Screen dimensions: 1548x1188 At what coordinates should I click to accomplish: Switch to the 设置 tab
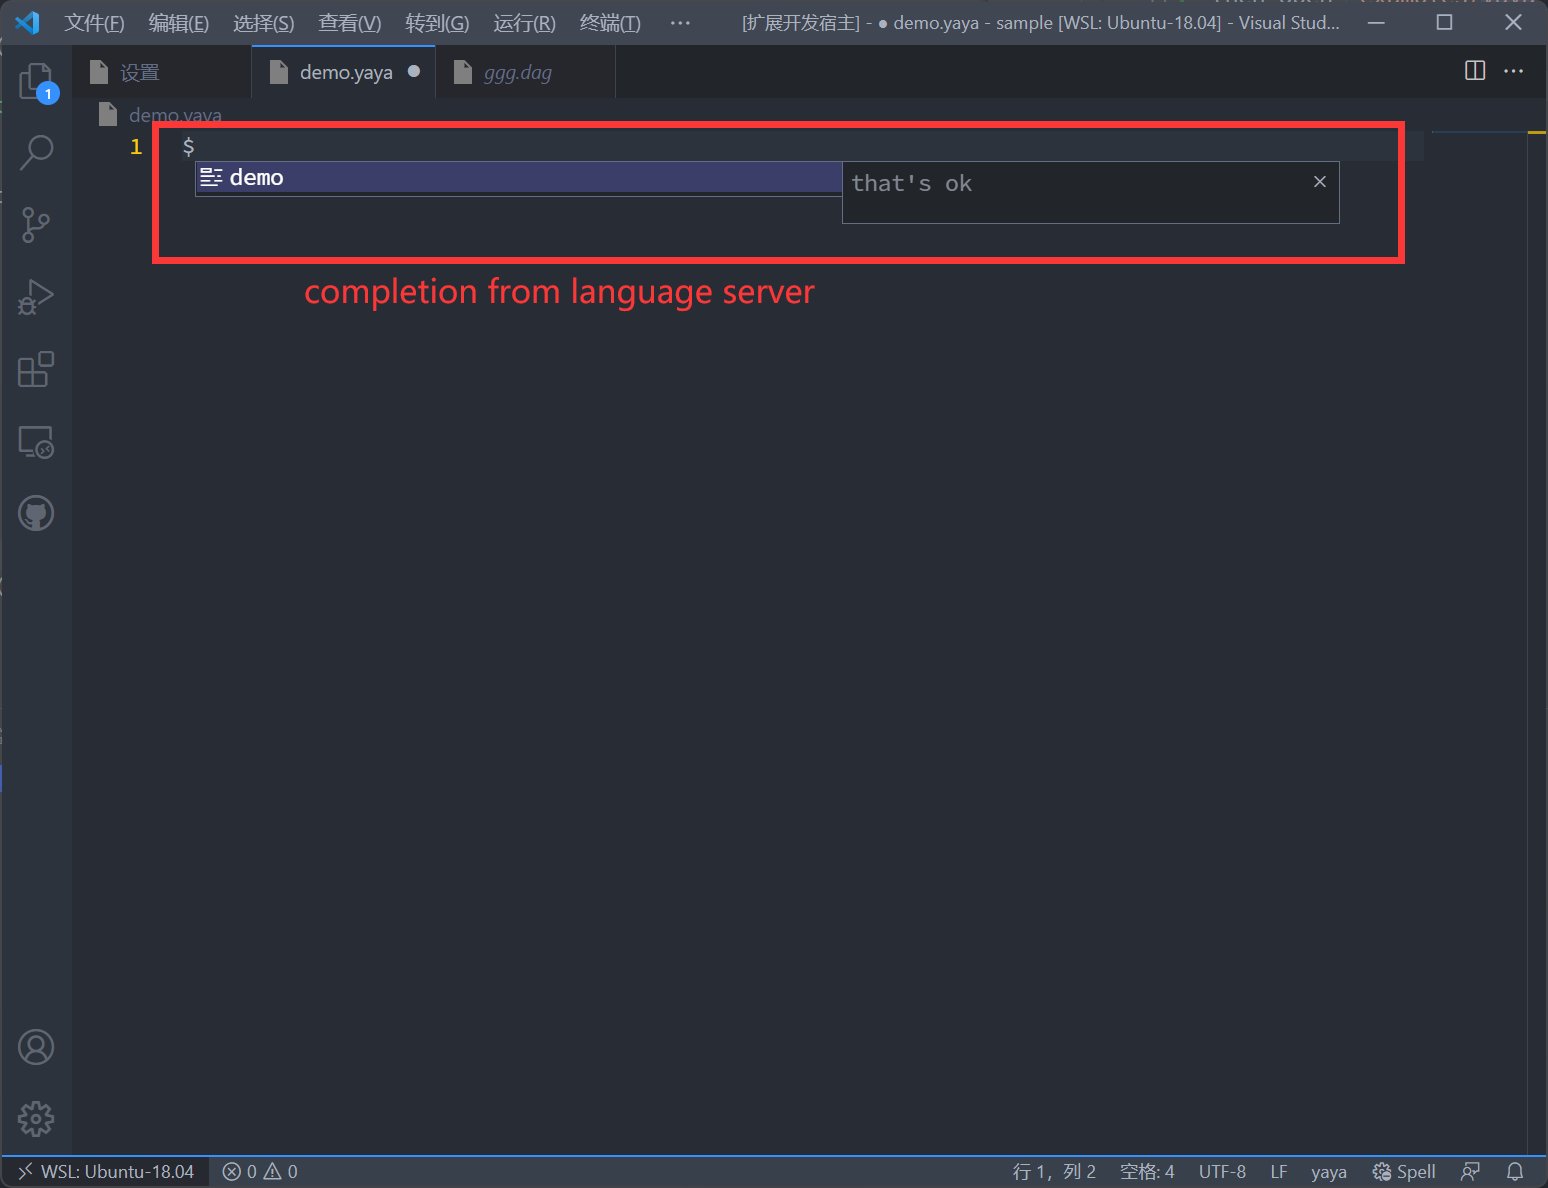(x=161, y=72)
